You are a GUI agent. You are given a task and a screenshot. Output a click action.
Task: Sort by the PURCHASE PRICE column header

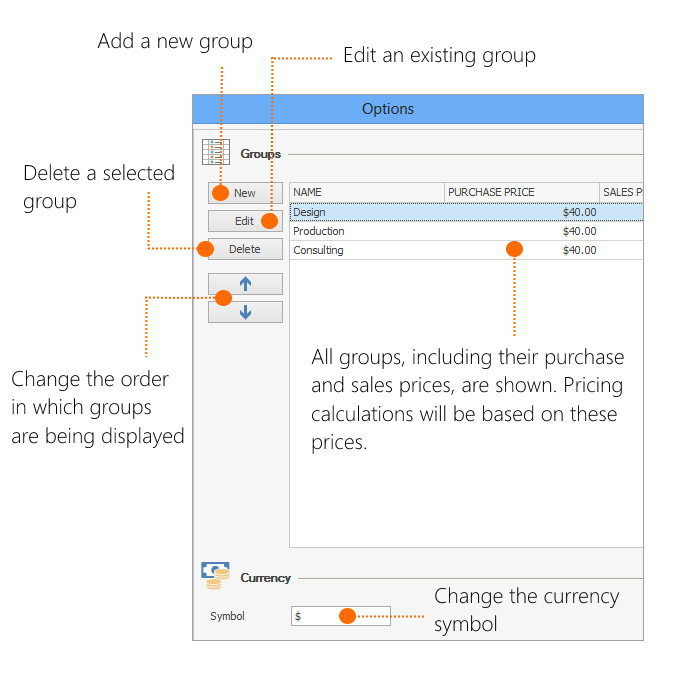pos(522,192)
